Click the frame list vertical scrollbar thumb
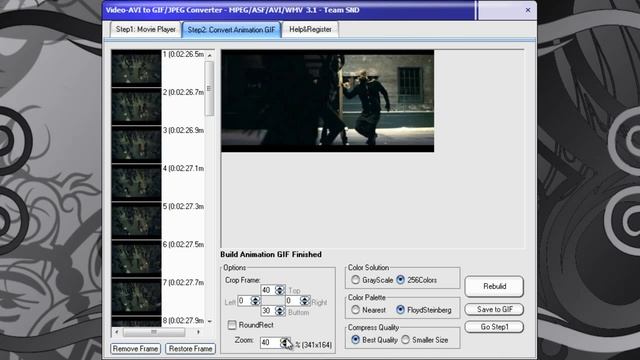This screenshot has height=360, width=640. tap(209, 88)
